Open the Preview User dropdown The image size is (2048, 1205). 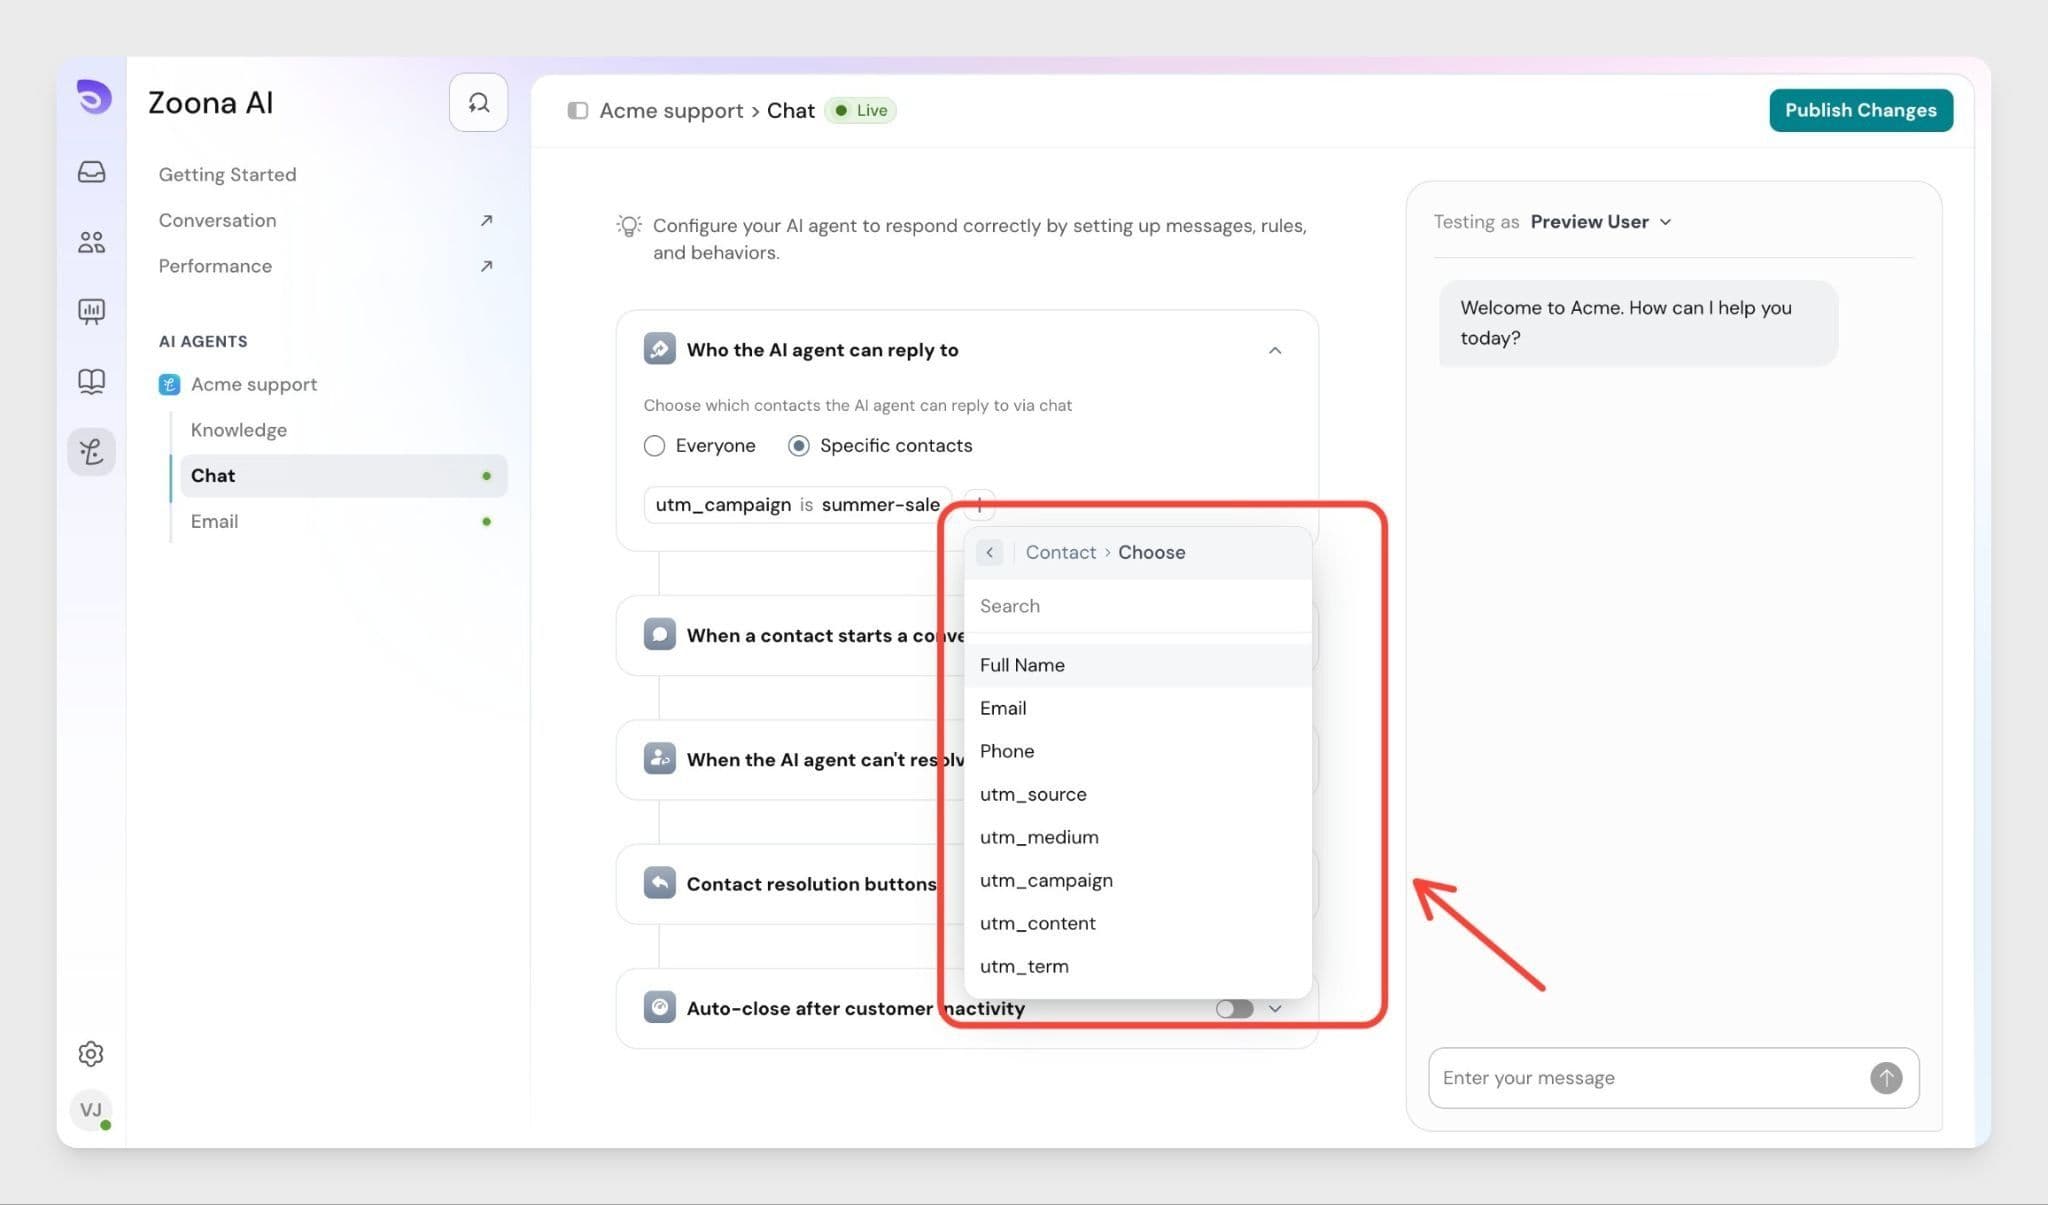[1601, 222]
